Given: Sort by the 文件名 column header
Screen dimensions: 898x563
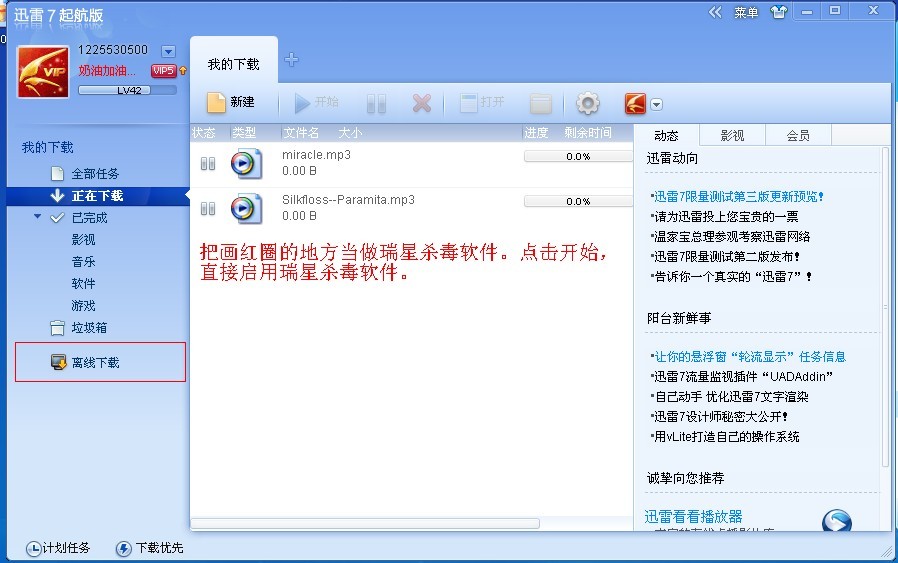Looking at the screenshot, I should point(301,133).
